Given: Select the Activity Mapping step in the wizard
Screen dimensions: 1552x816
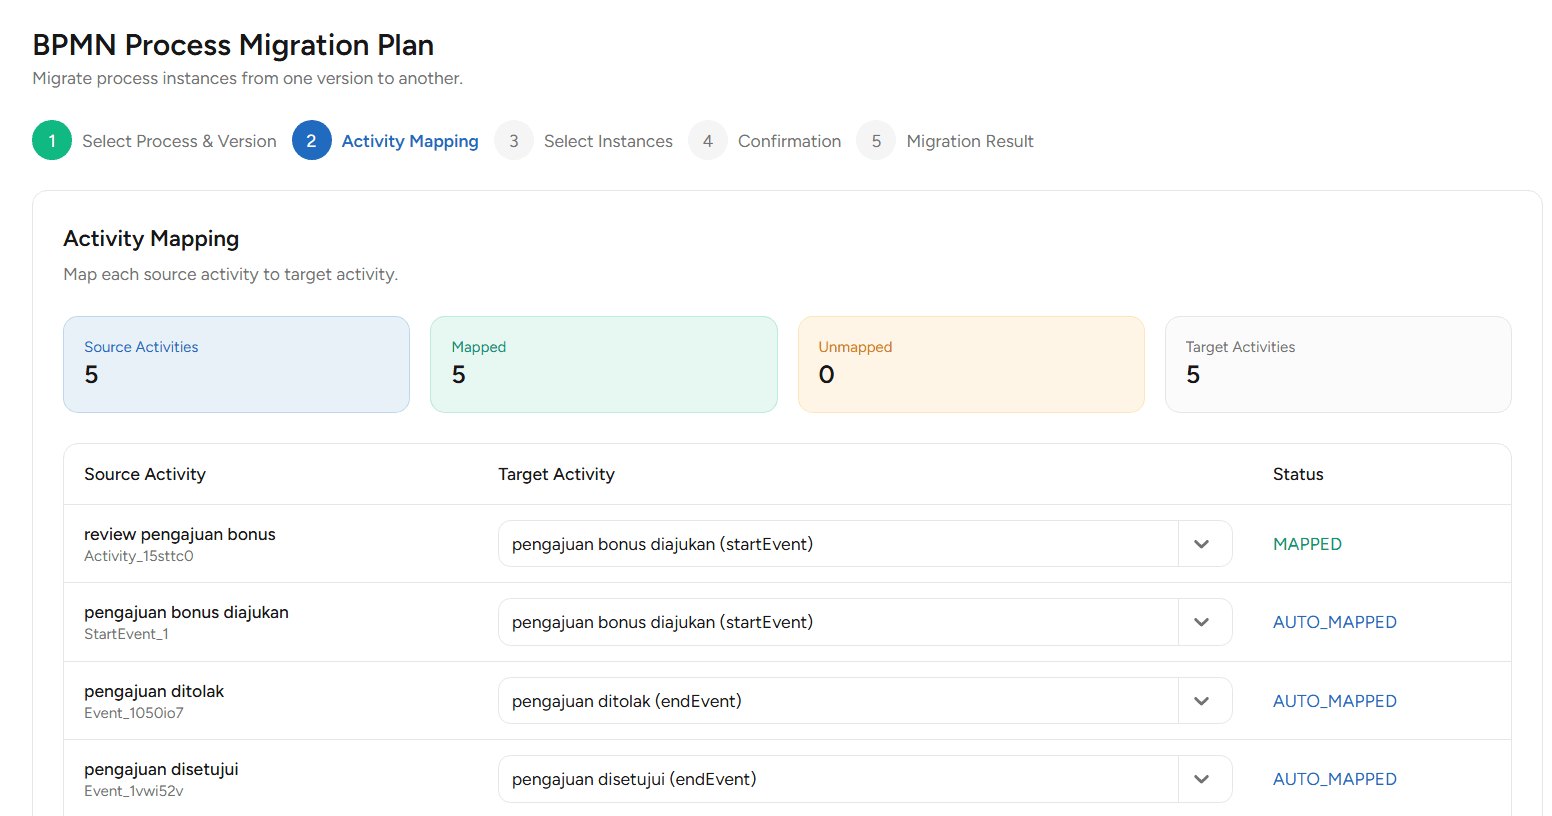Looking at the screenshot, I should click(386, 141).
